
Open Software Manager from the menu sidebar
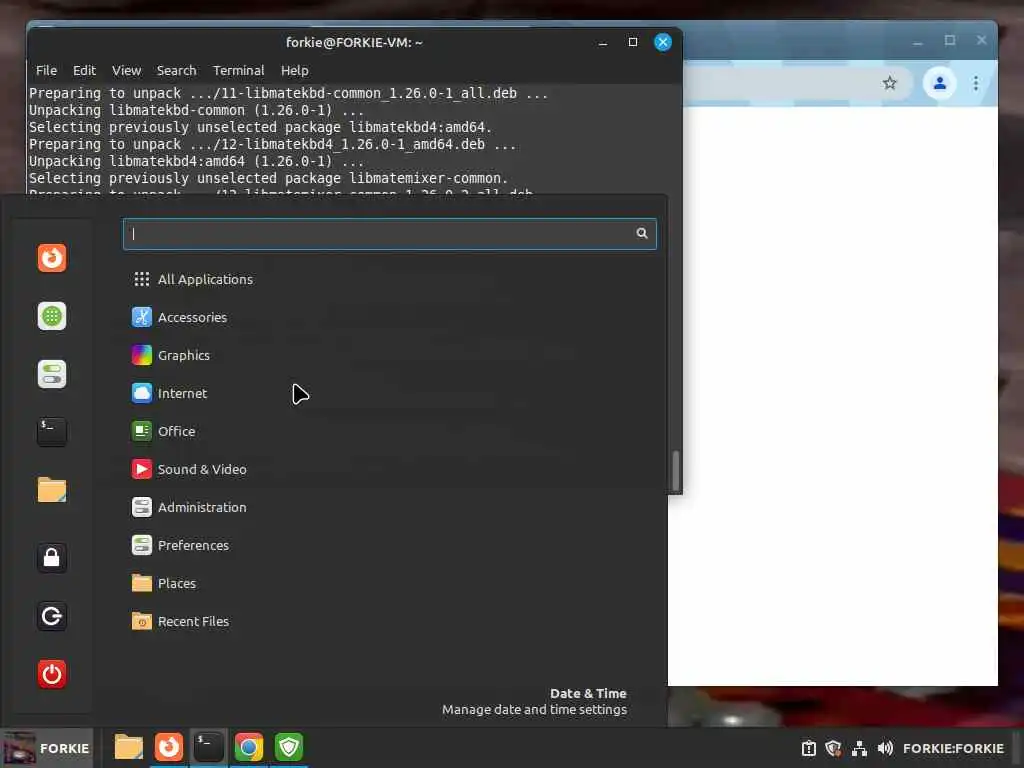point(52,316)
